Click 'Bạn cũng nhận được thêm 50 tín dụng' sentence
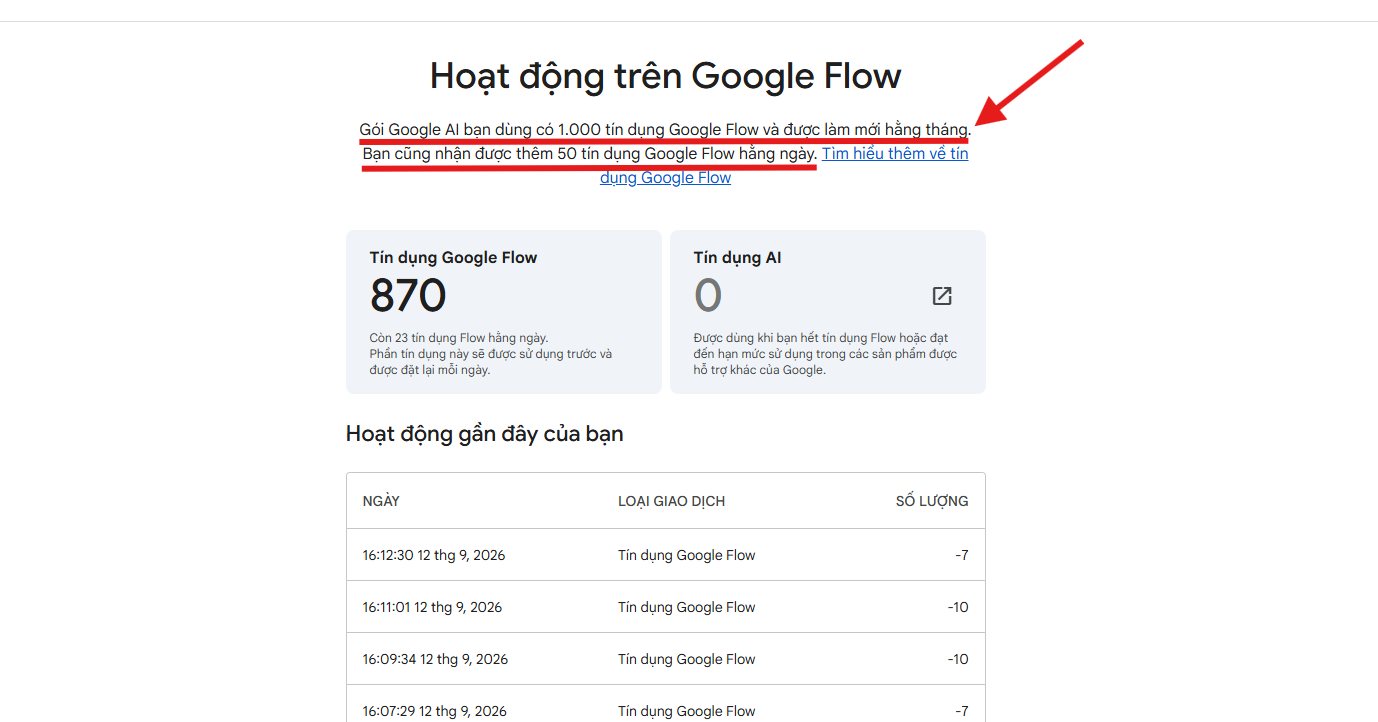The image size is (1378, 722). click(590, 154)
